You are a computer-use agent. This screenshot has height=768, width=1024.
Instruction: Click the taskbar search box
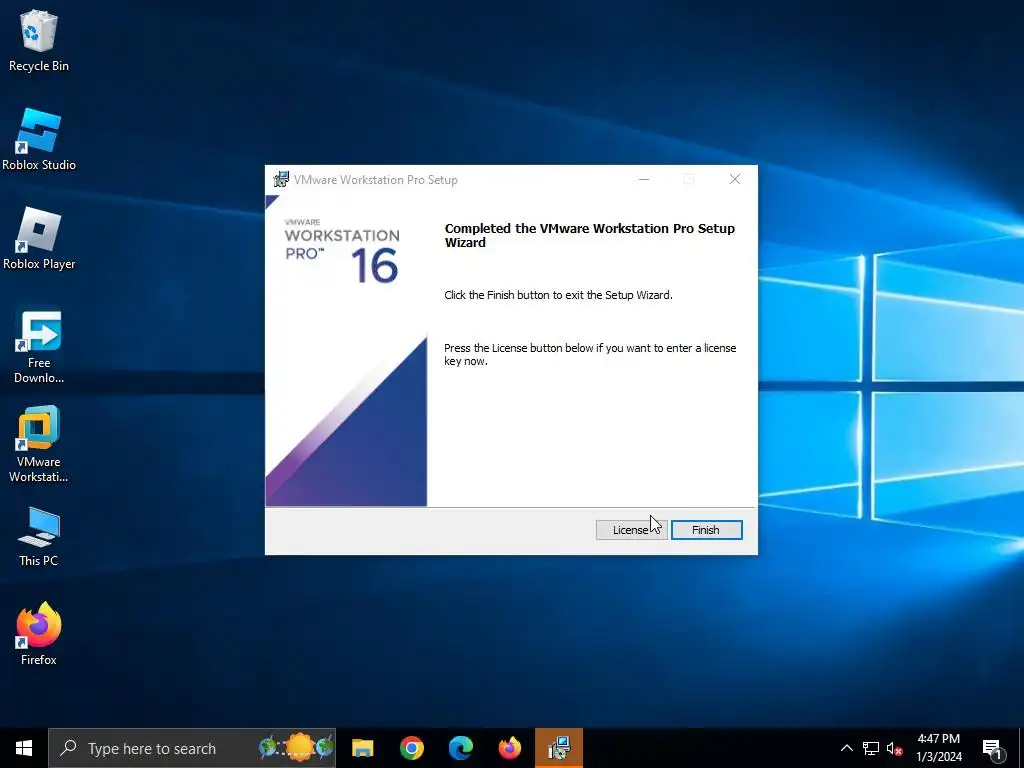pos(192,748)
